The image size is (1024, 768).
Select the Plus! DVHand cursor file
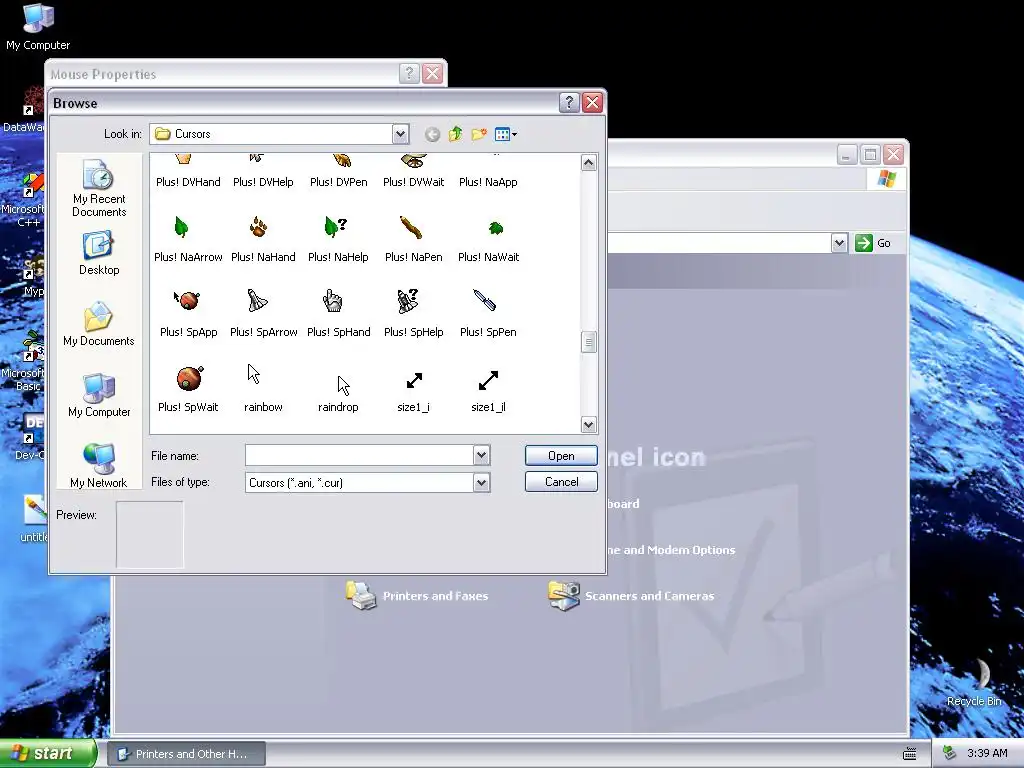tap(188, 172)
